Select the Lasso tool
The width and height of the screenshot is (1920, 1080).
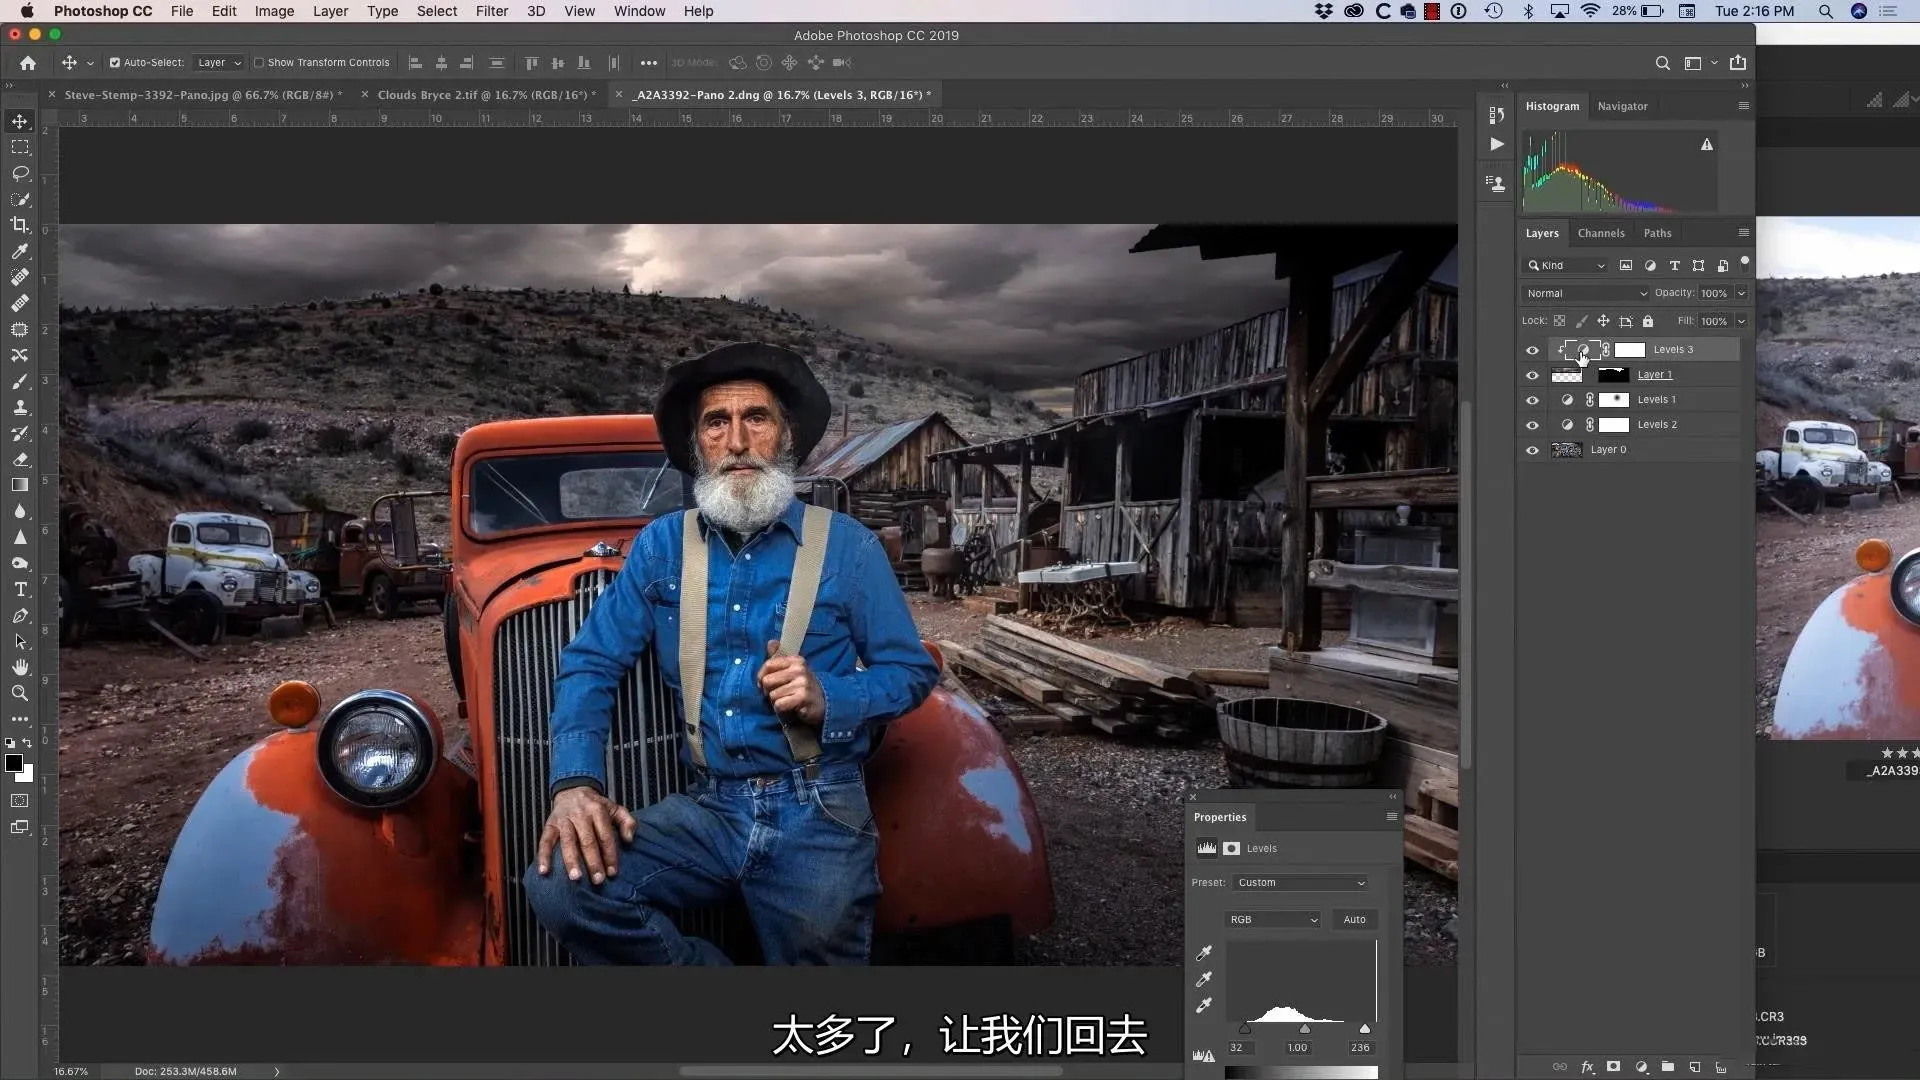click(20, 173)
